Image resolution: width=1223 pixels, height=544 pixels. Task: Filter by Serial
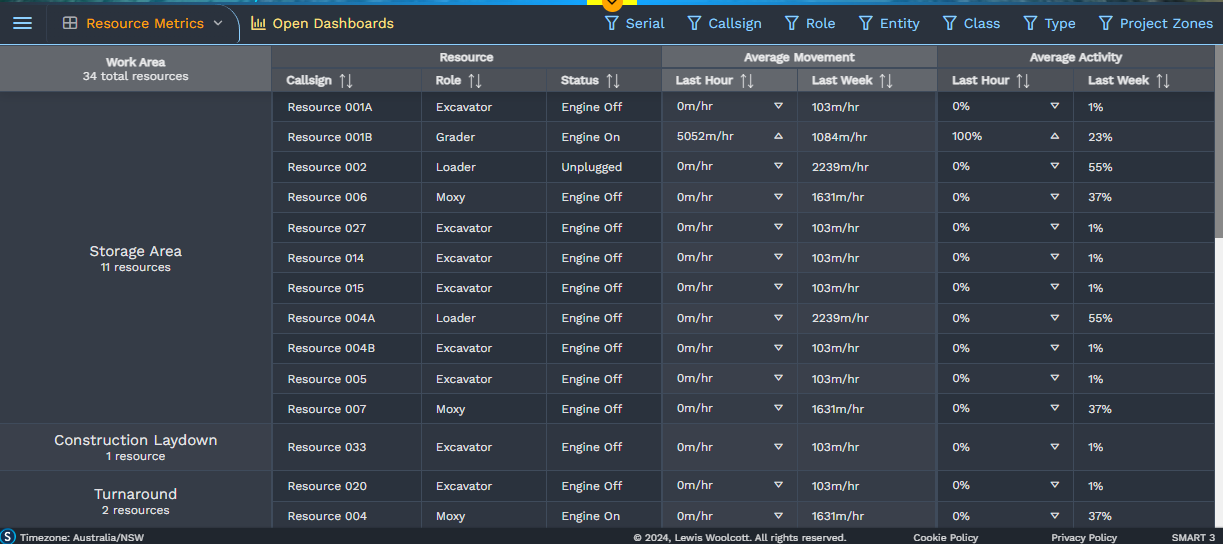pos(634,23)
